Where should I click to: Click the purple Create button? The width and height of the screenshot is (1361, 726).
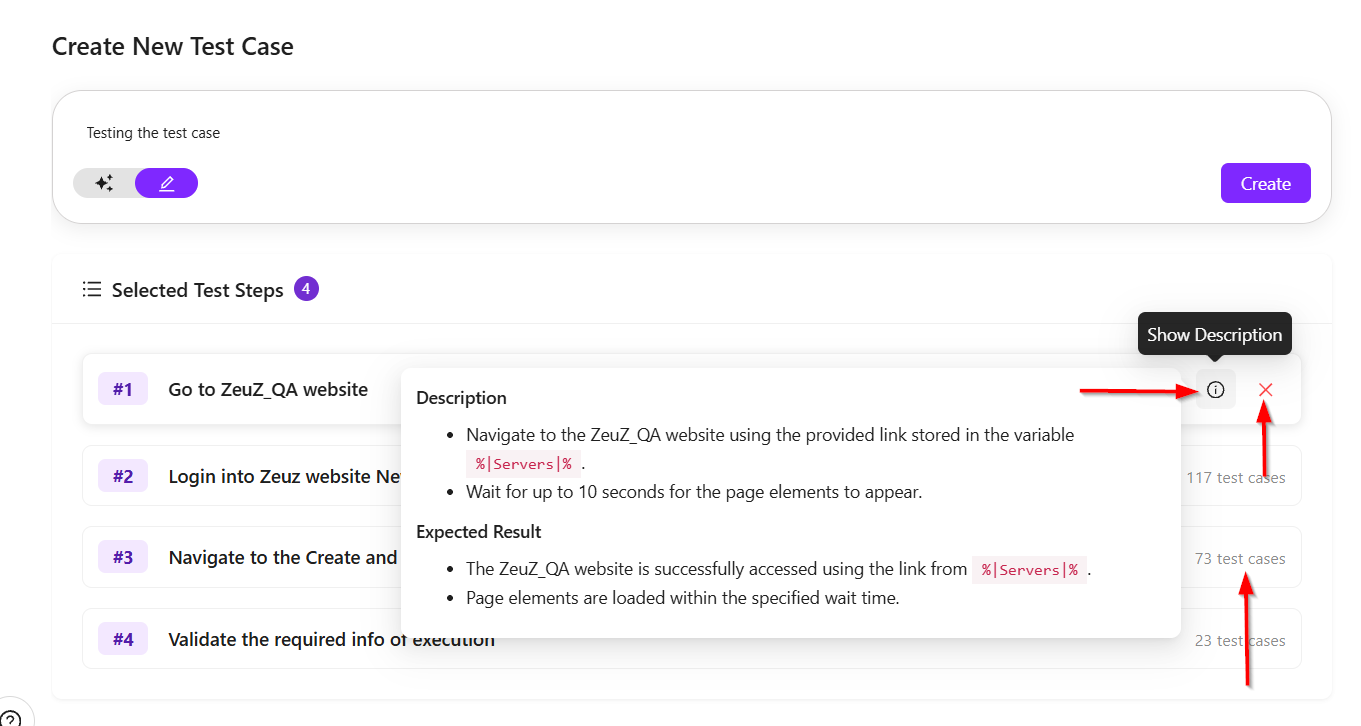click(x=1265, y=183)
